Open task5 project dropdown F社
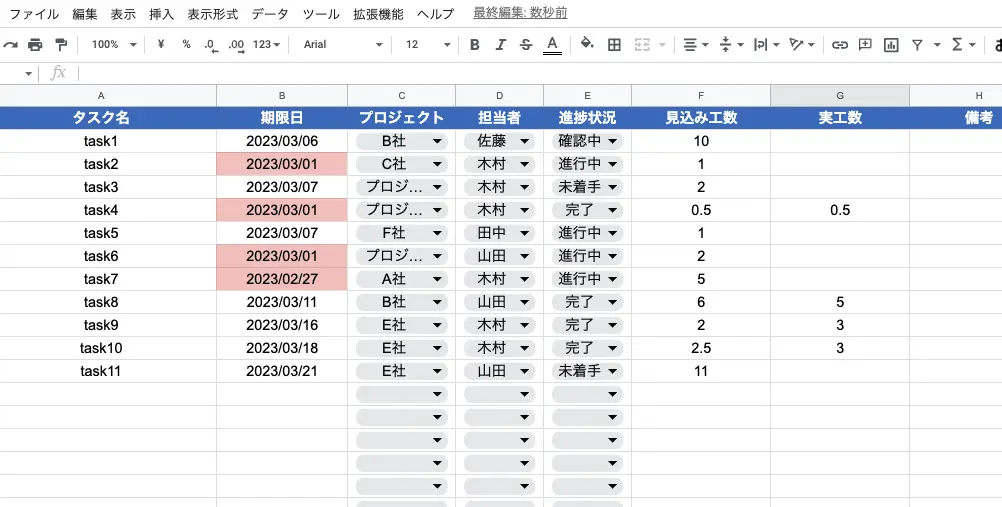 (401, 233)
